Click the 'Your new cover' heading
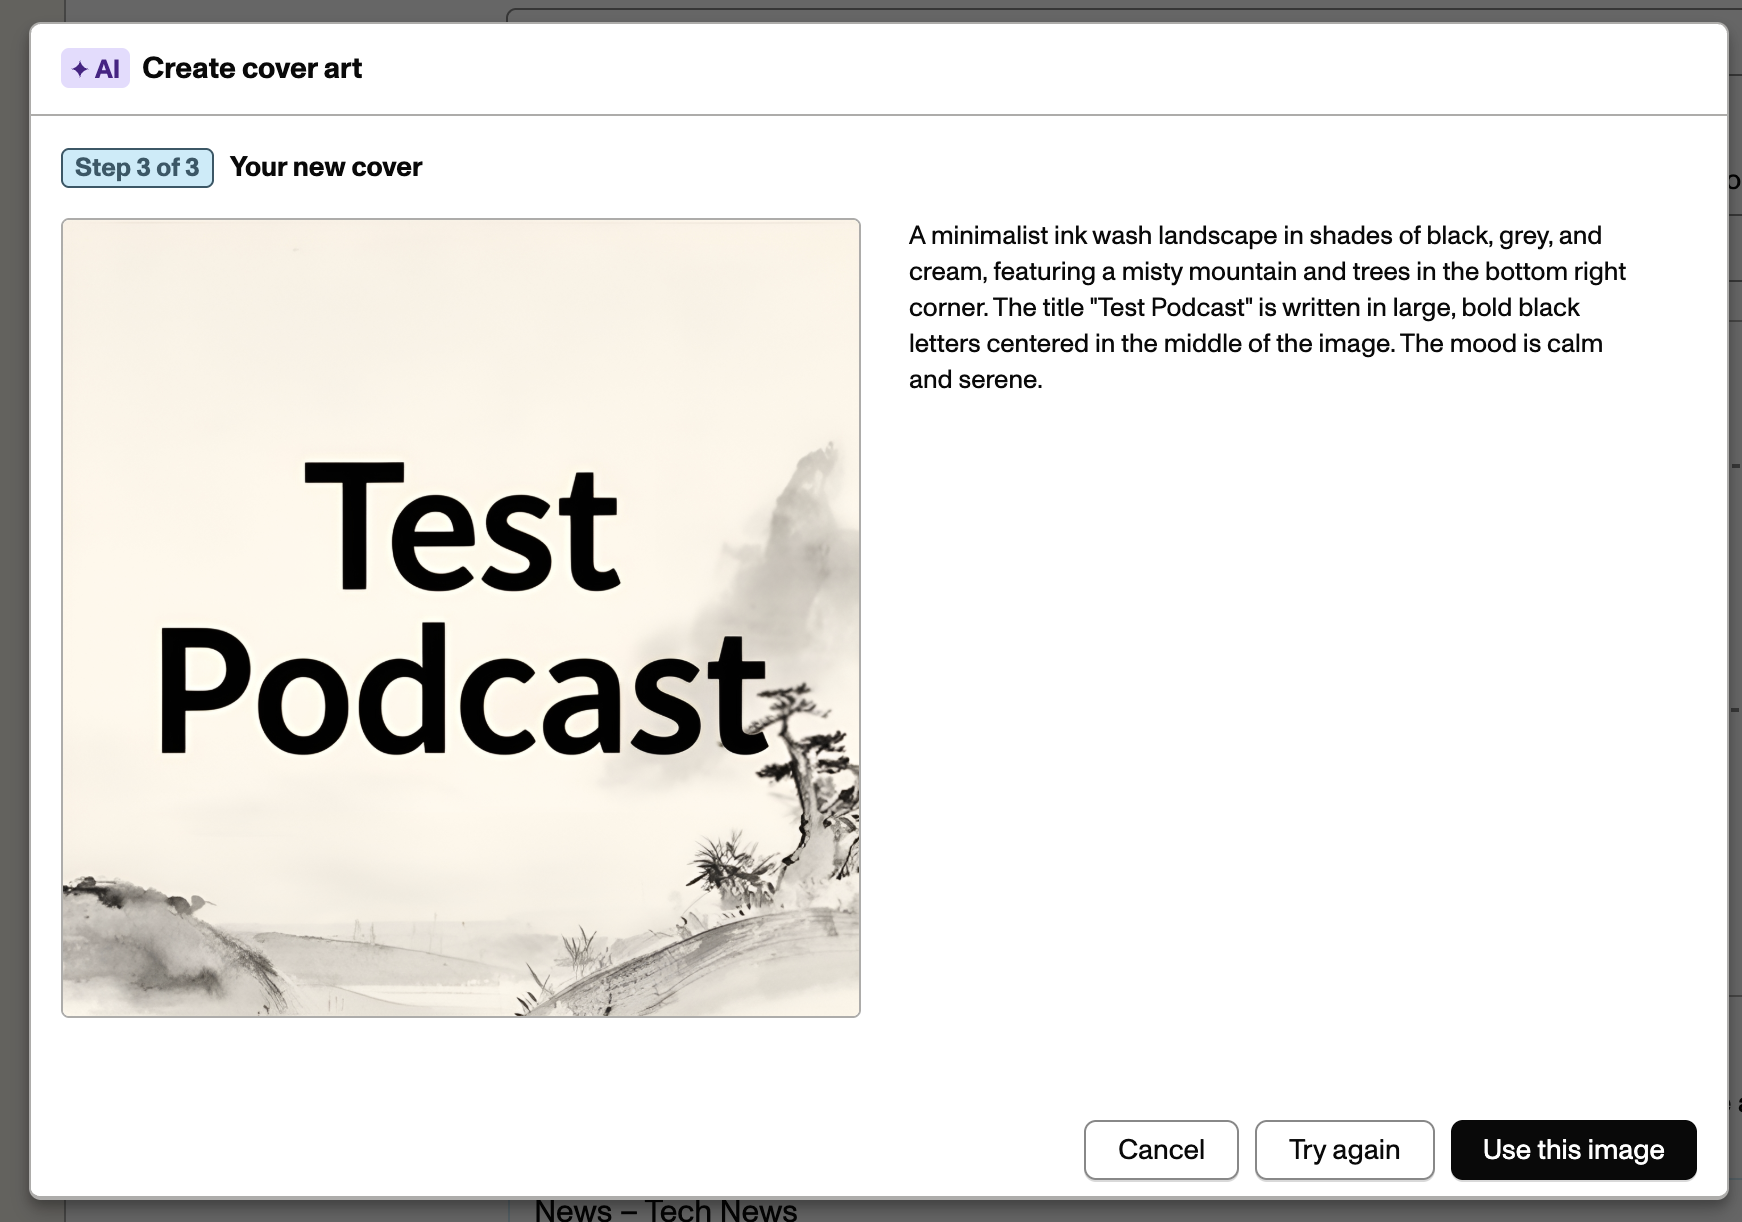This screenshot has width=1742, height=1222. coord(326,167)
